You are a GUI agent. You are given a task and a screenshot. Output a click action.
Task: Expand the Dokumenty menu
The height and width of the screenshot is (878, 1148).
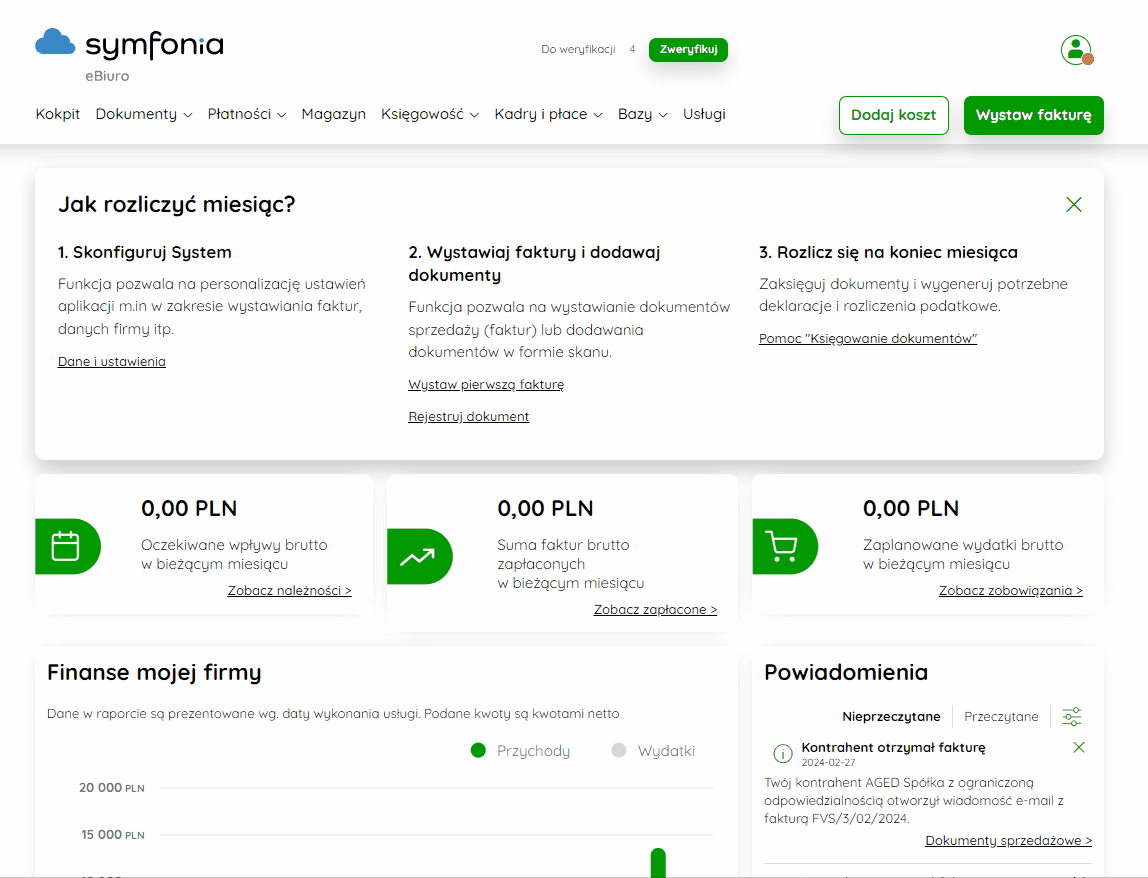click(144, 114)
